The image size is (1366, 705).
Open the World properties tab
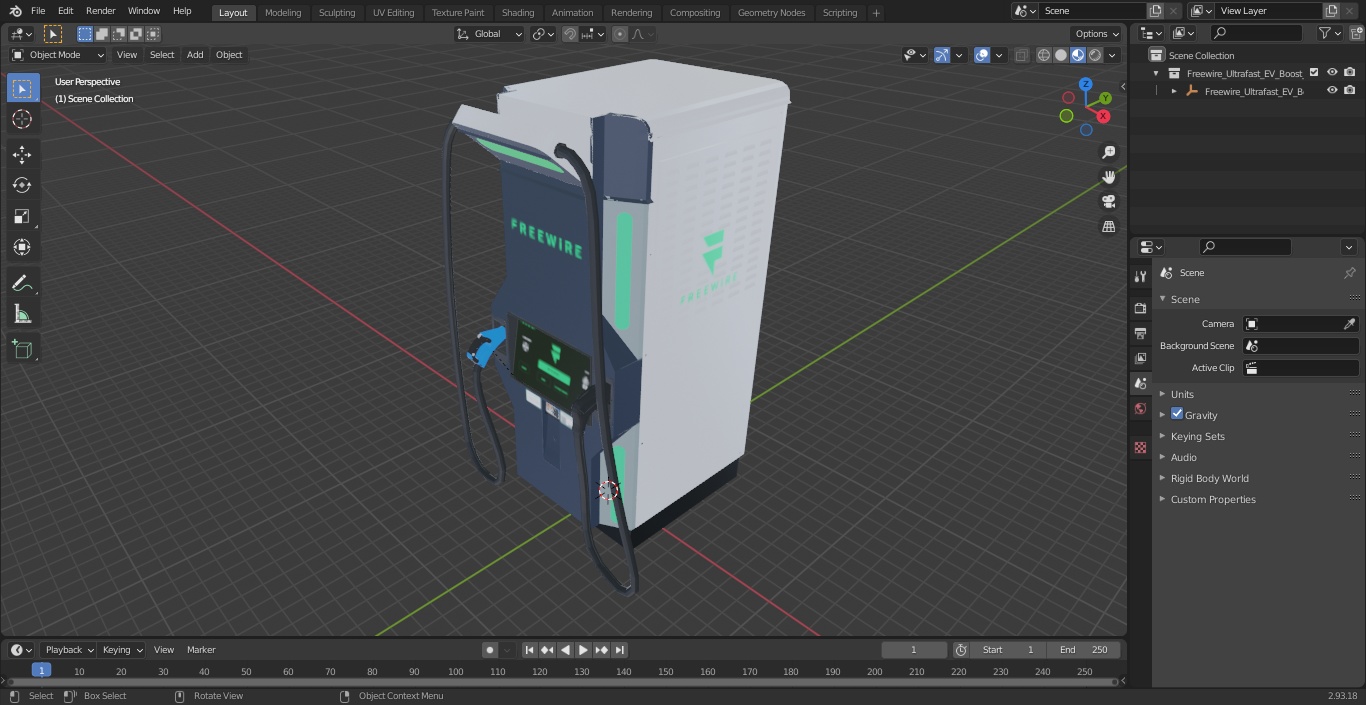point(1140,408)
